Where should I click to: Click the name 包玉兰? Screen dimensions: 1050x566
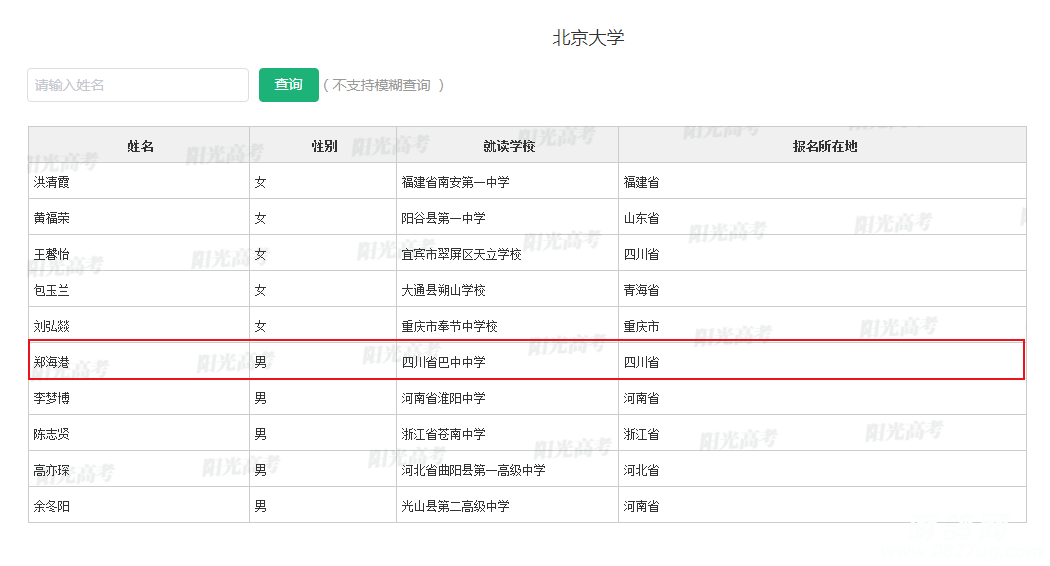coord(52,290)
